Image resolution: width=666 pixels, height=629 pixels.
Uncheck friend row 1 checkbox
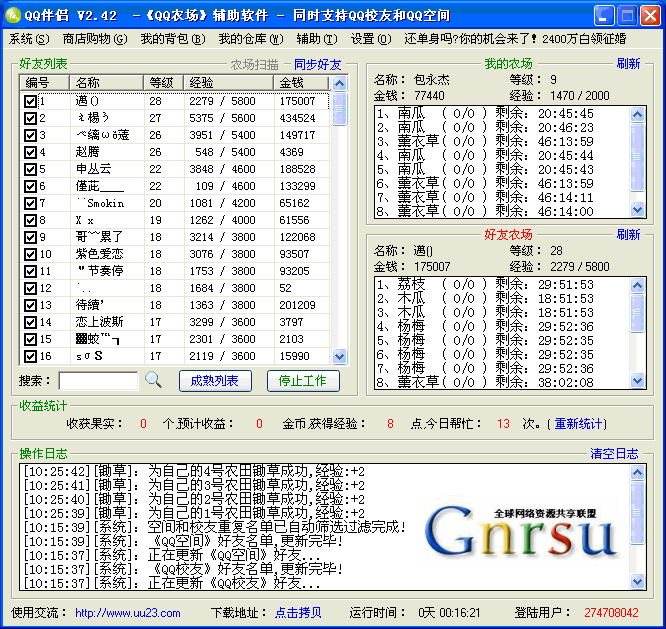tap(30, 101)
